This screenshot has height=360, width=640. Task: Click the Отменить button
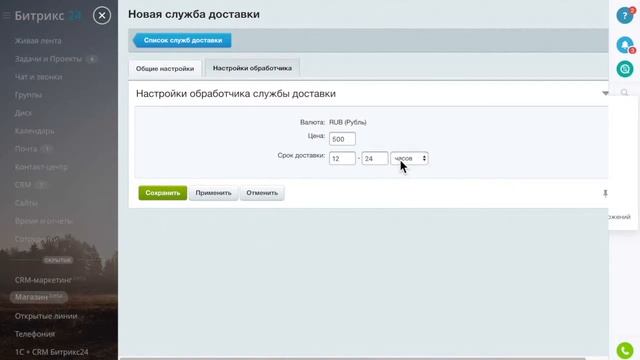tap(262, 193)
